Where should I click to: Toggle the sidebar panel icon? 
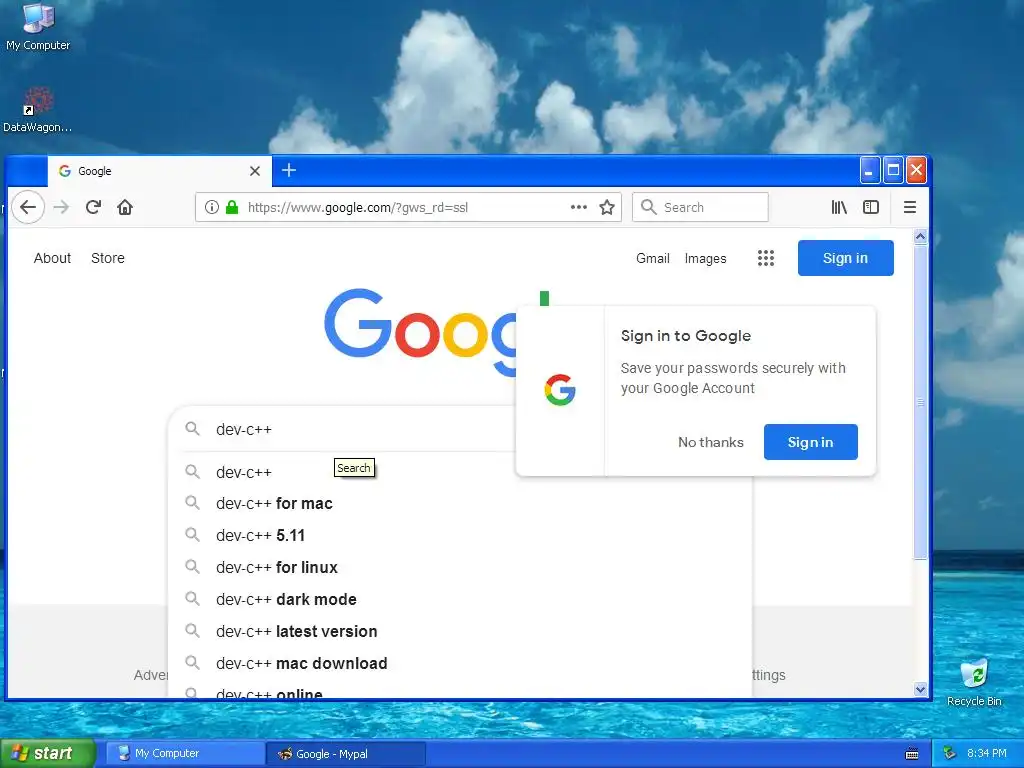coord(871,207)
